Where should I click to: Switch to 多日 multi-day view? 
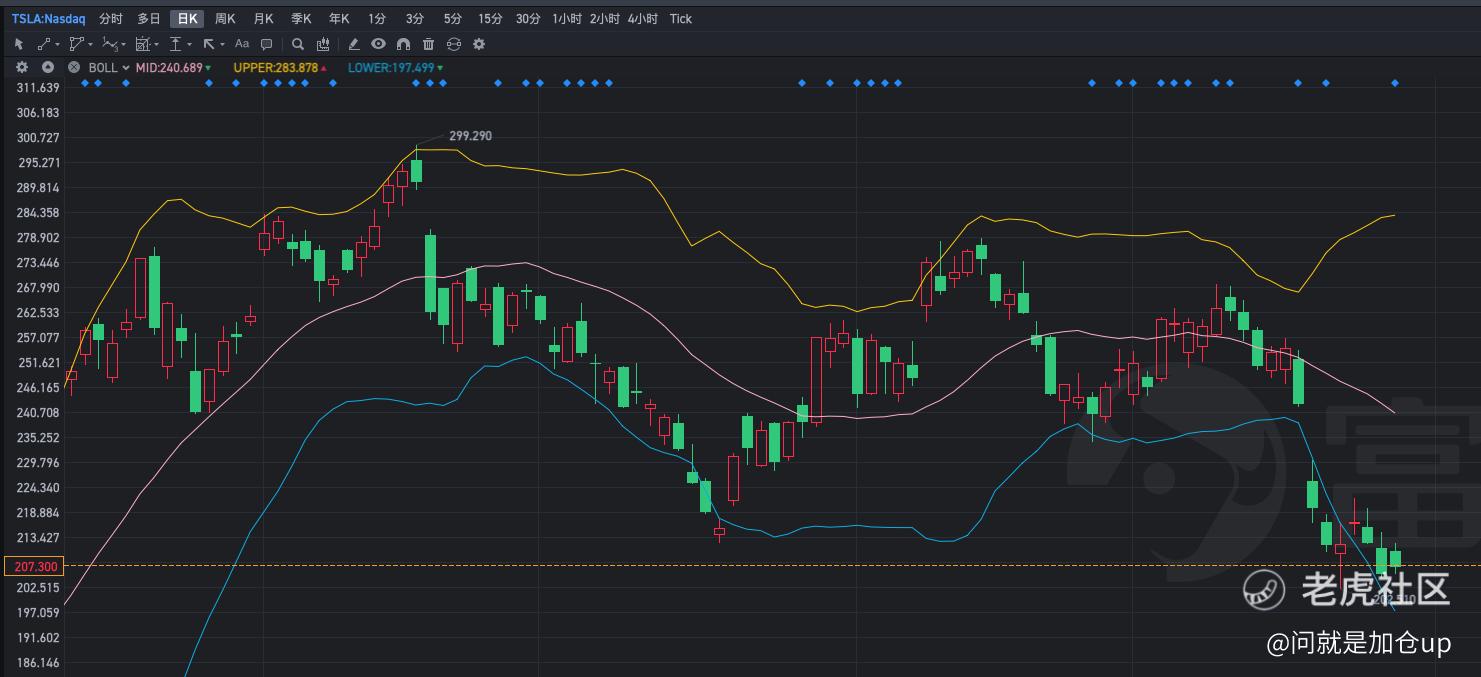click(x=149, y=19)
